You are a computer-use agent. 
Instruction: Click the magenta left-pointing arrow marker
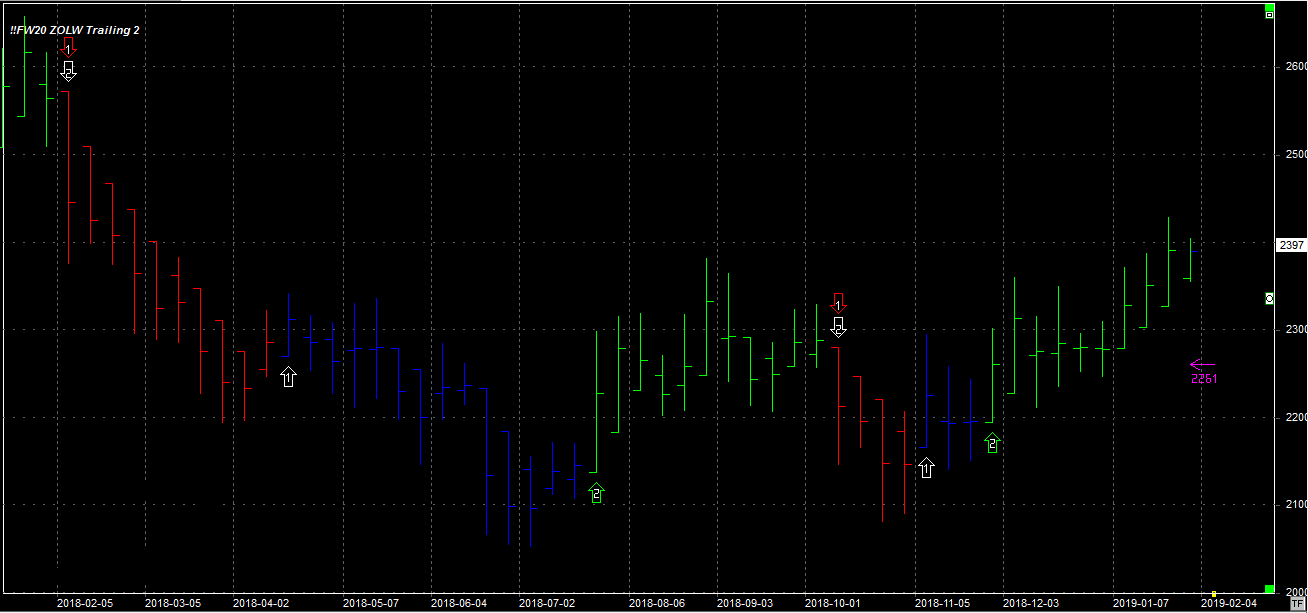pyautogui.click(x=1201, y=365)
